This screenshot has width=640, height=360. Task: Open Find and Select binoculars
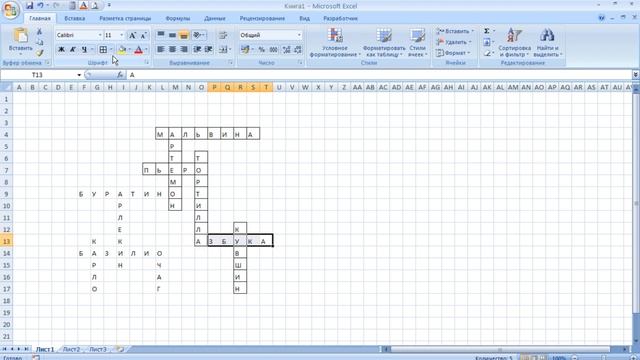coord(547,42)
